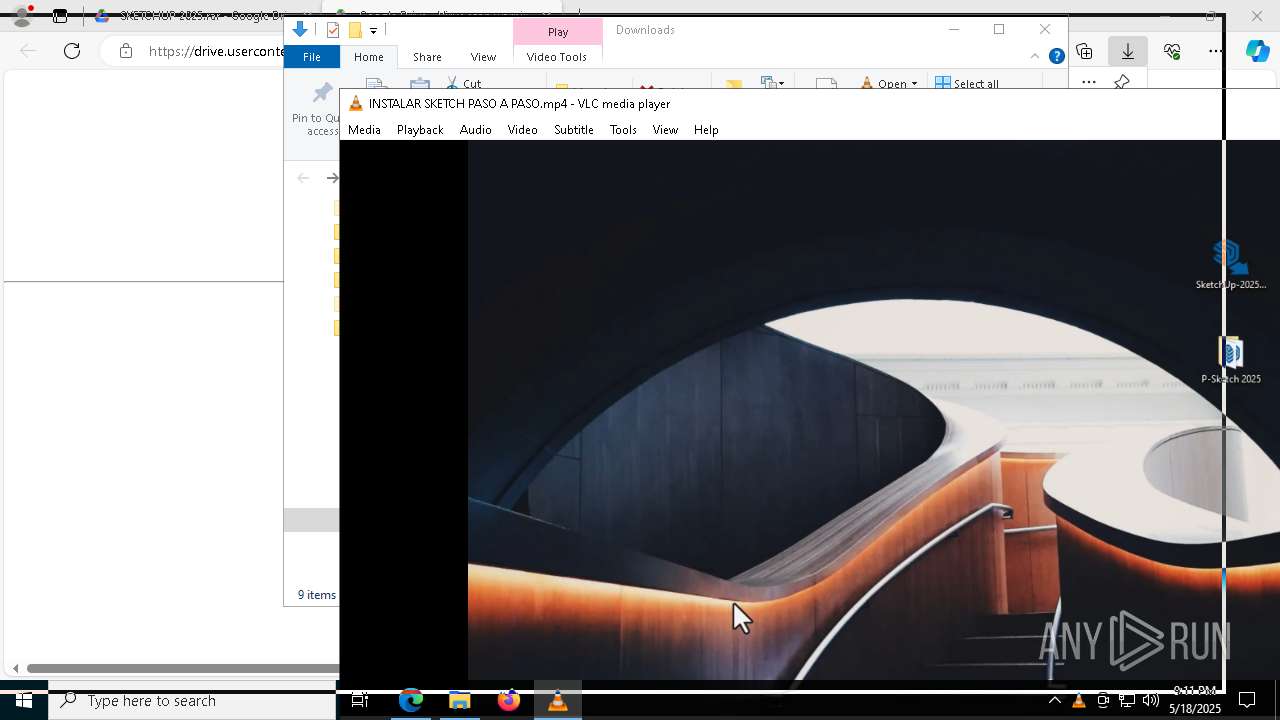Collapse the Explorer ribbon with chevron
The image size is (1280, 720).
coord(1034,56)
